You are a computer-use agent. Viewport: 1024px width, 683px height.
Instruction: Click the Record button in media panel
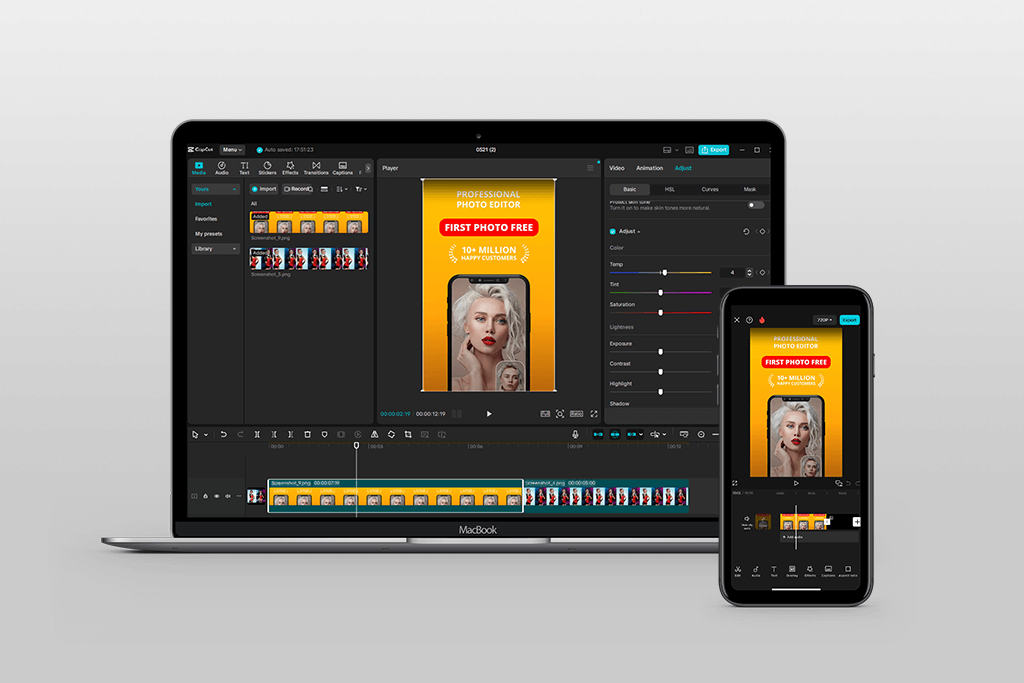pos(298,189)
